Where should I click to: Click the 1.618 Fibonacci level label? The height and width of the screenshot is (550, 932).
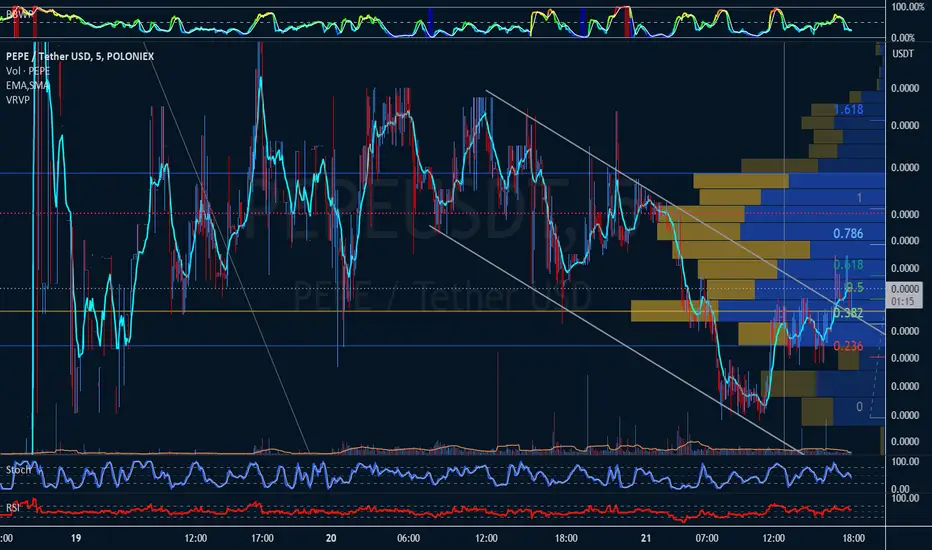848,109
